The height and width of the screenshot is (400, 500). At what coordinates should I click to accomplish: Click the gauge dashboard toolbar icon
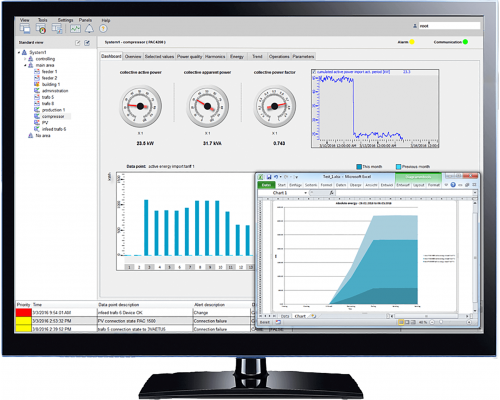[41, 29]
